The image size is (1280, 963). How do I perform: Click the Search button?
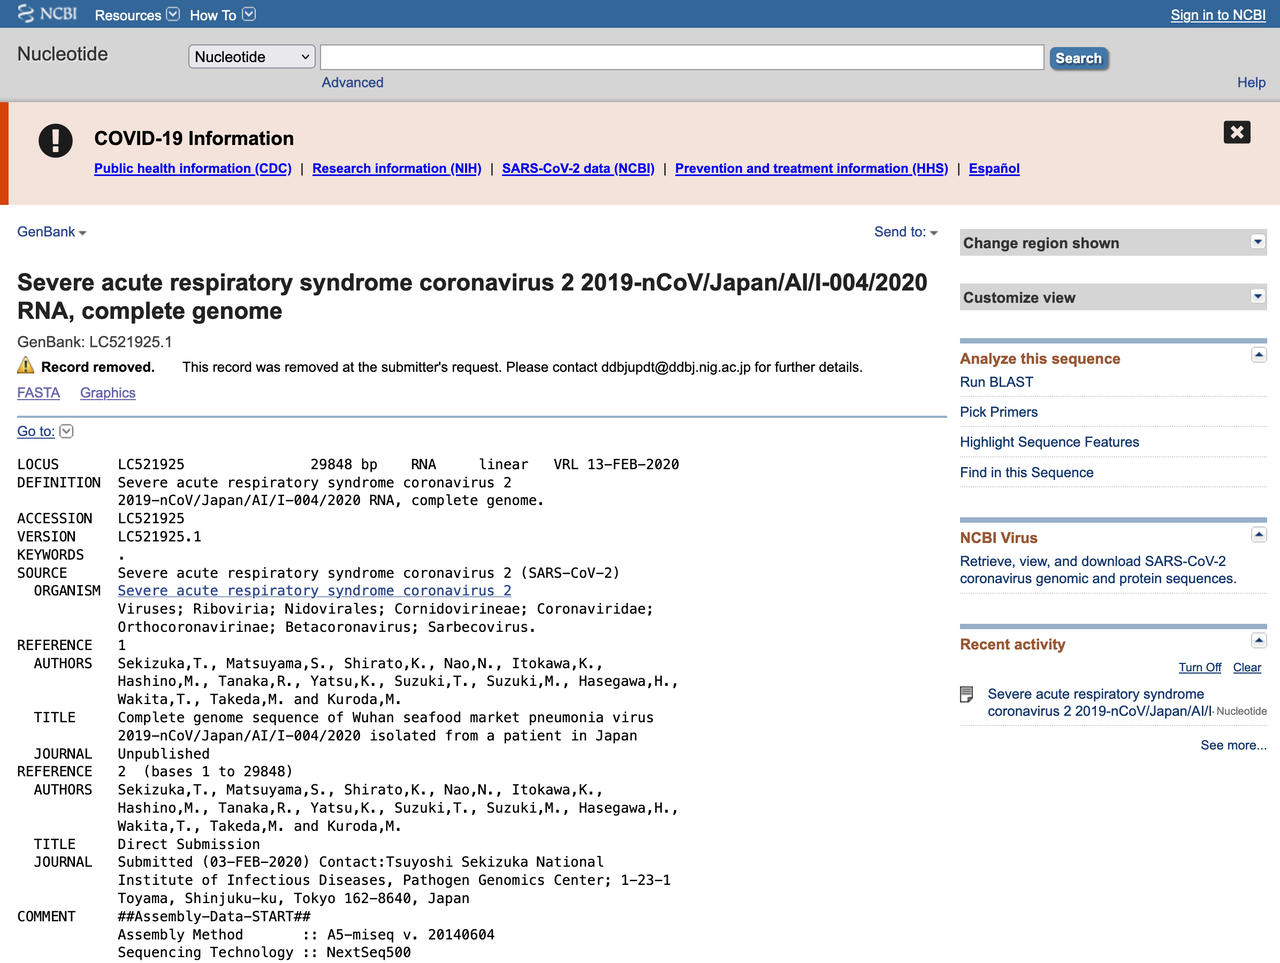click(1078, 58)
